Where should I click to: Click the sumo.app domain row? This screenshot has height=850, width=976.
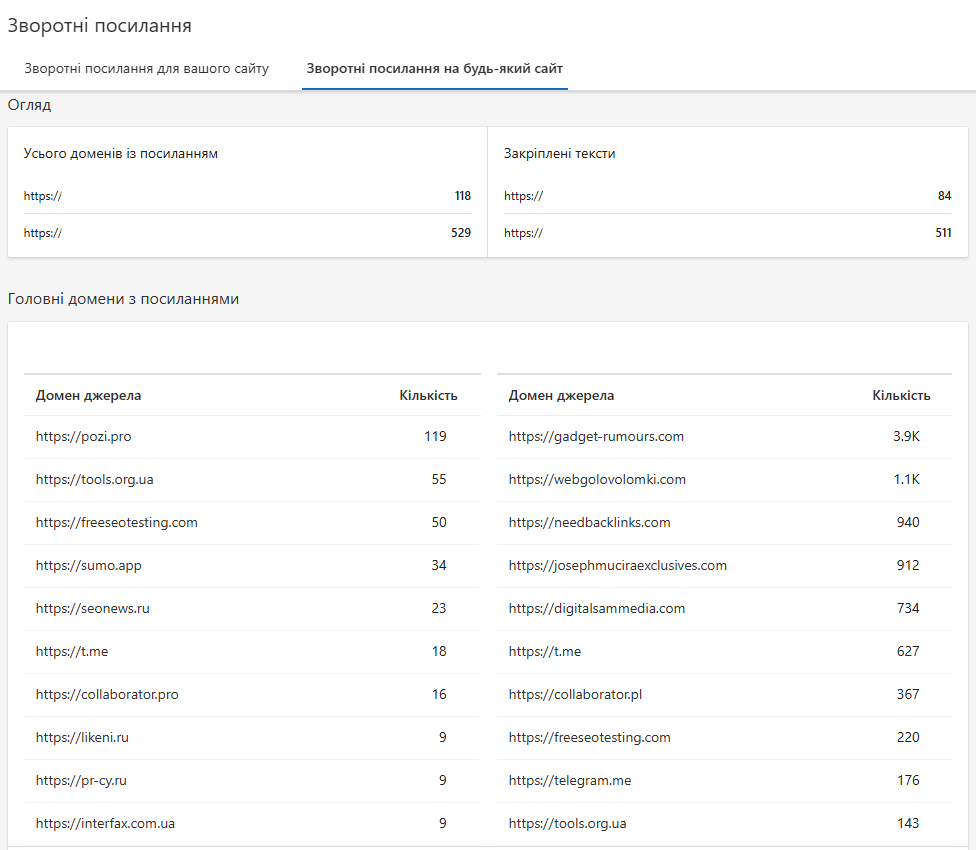pos(88,565)
